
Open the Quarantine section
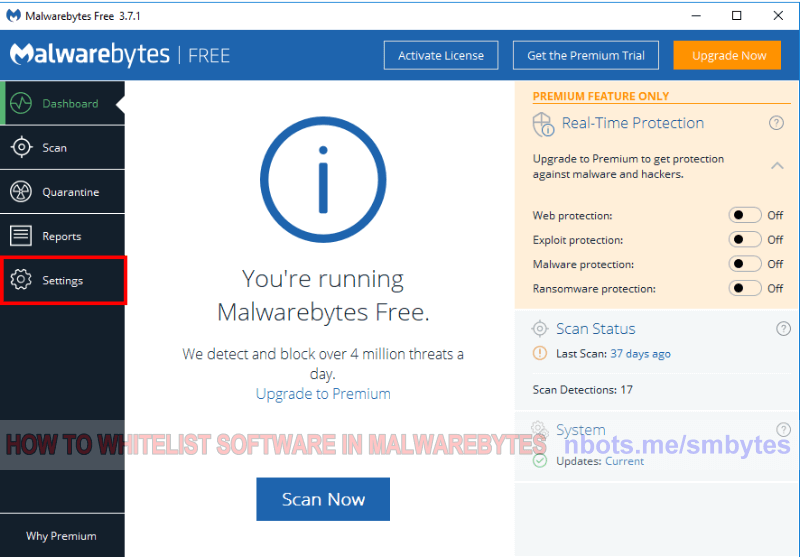[62, 192]
